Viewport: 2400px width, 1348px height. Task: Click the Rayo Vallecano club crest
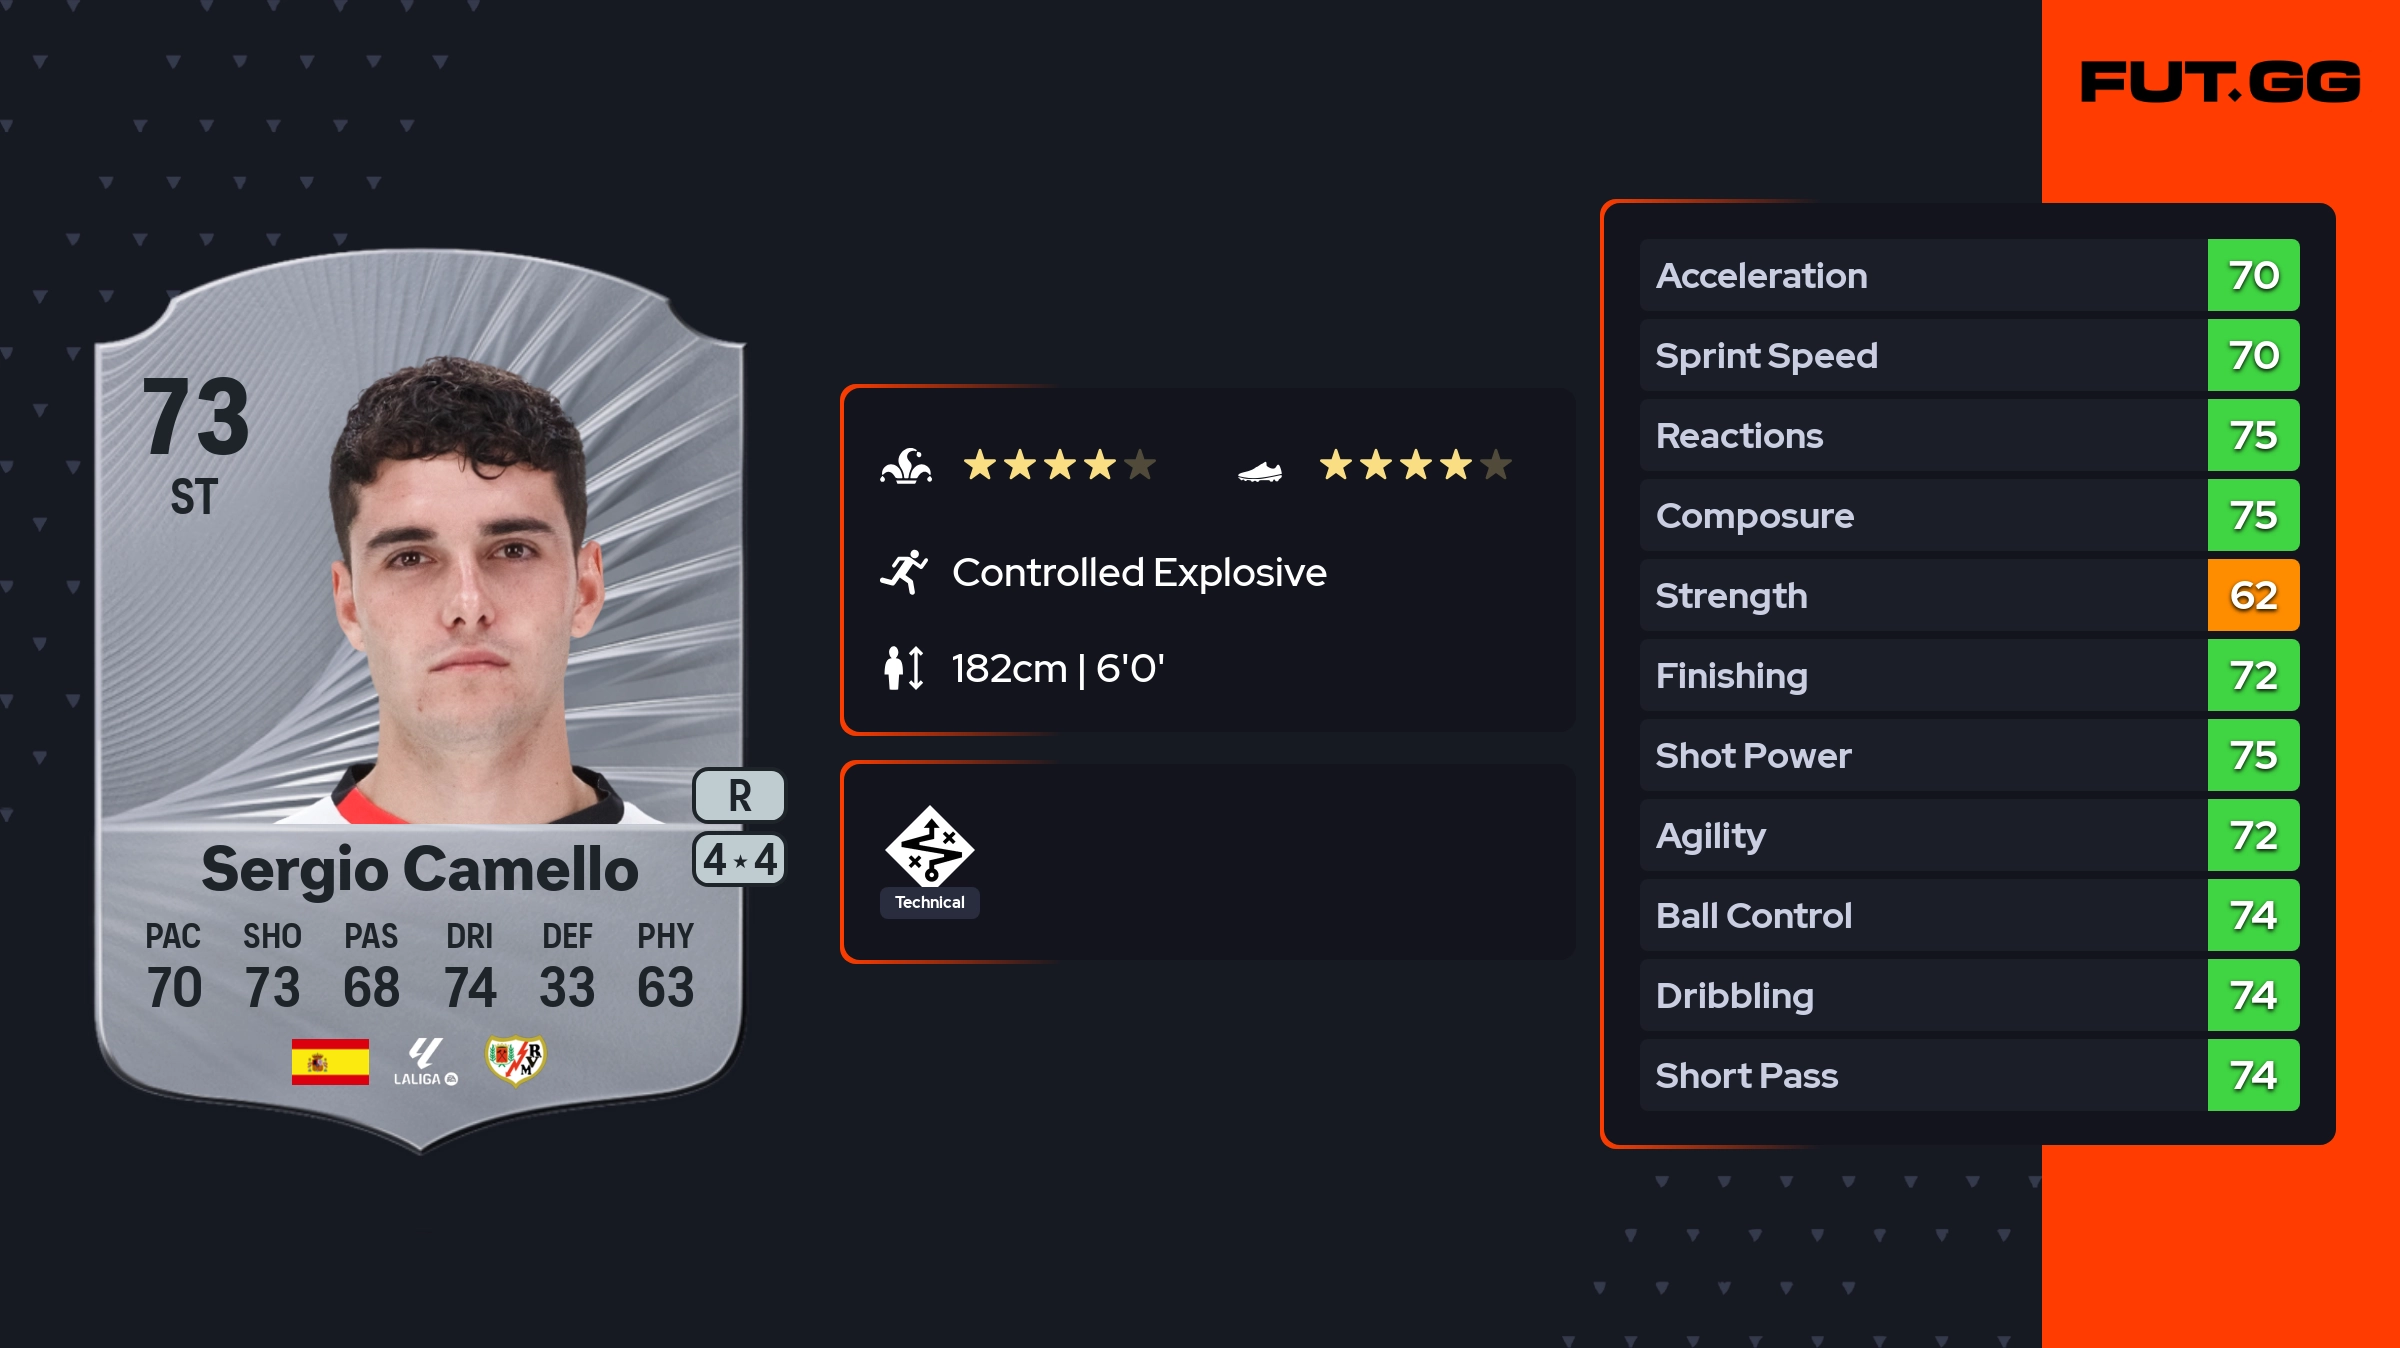click(515, 1061)
